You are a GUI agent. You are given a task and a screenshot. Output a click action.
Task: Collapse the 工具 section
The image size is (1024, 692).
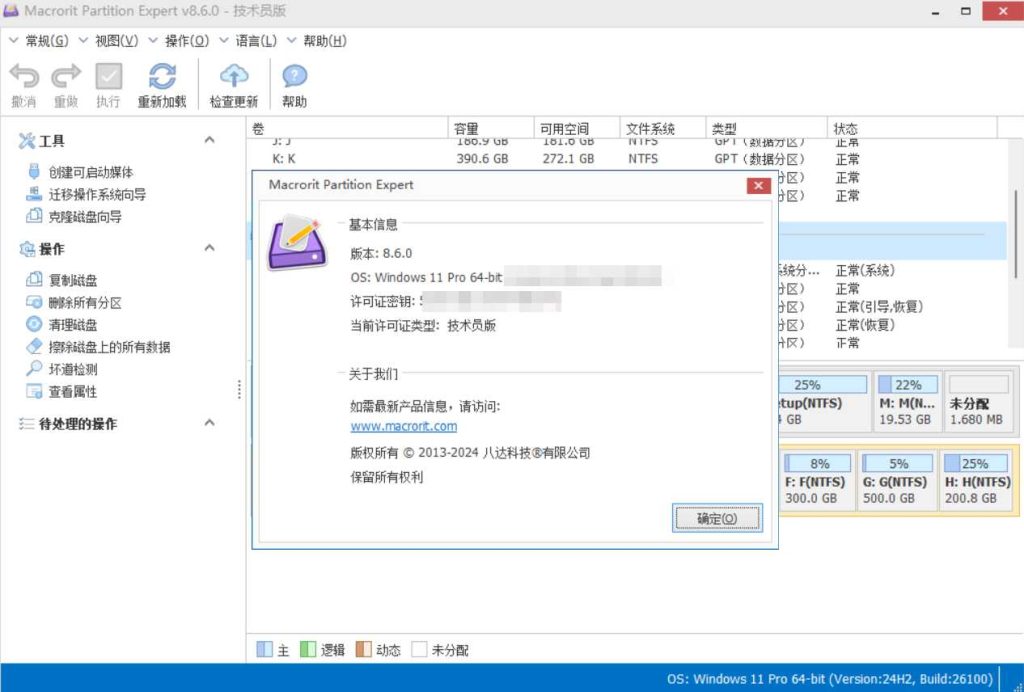tap(210, 140)
